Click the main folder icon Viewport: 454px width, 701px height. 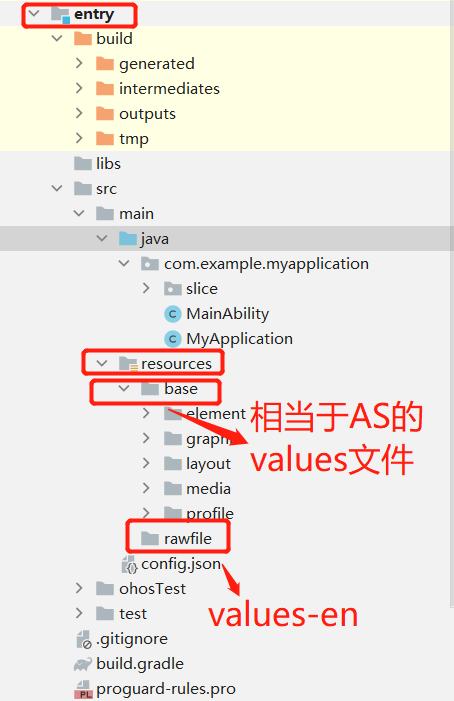pyautogui.click(x=105, y=214)
